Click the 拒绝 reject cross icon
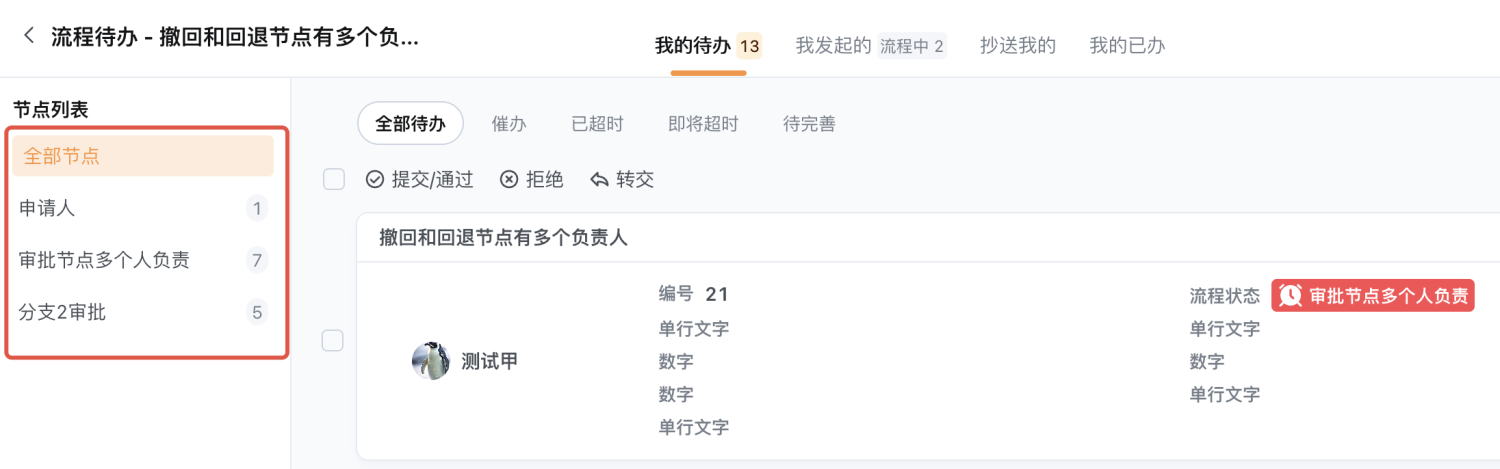This screenshot has height=469, width=1500. pos(509,180)
